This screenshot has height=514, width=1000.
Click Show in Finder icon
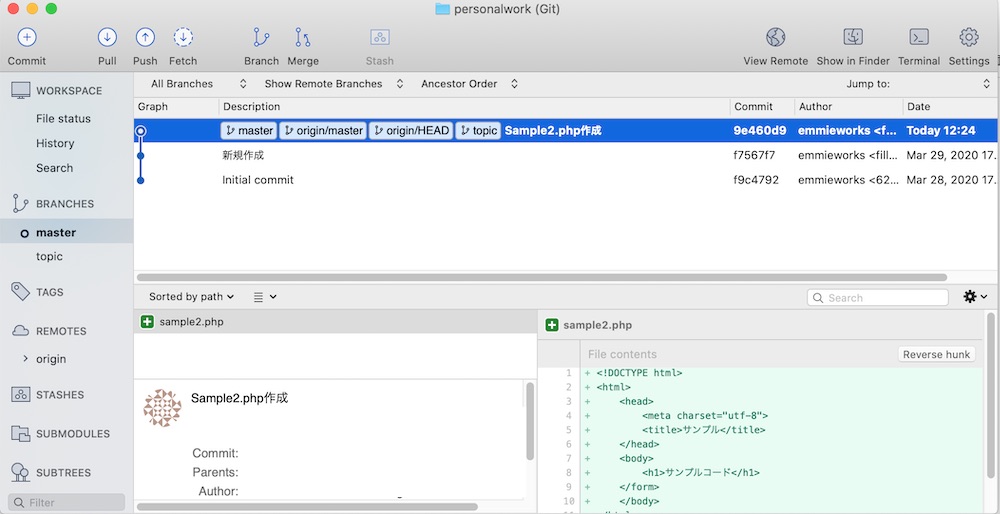(x=853, y=38)
